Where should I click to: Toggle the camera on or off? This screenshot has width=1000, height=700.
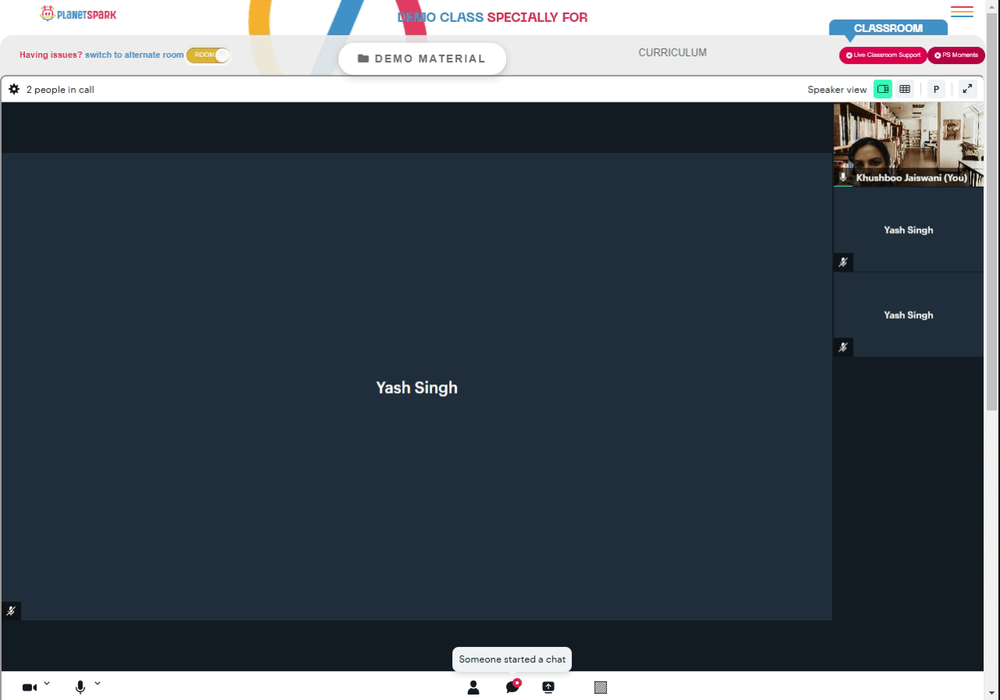[29, 687]
